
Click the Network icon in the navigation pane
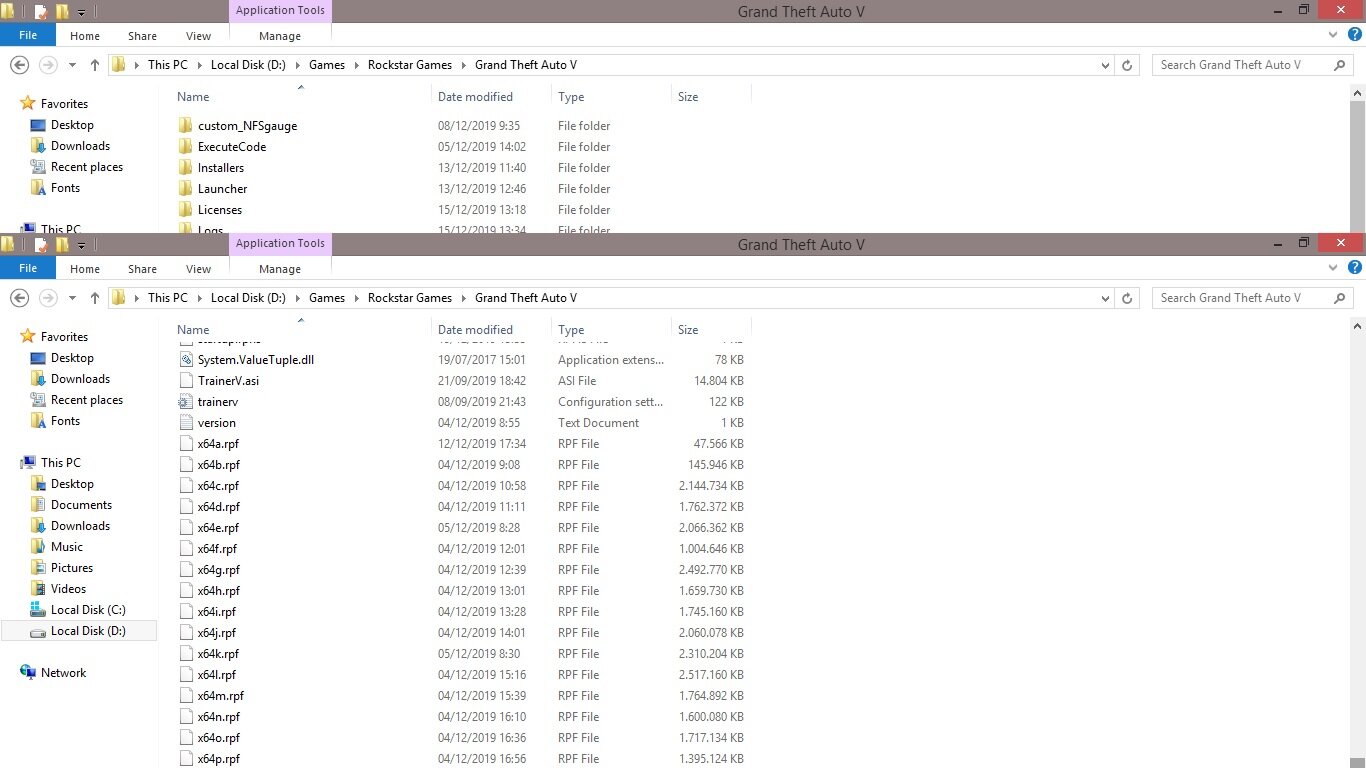[x=28, y=673]
